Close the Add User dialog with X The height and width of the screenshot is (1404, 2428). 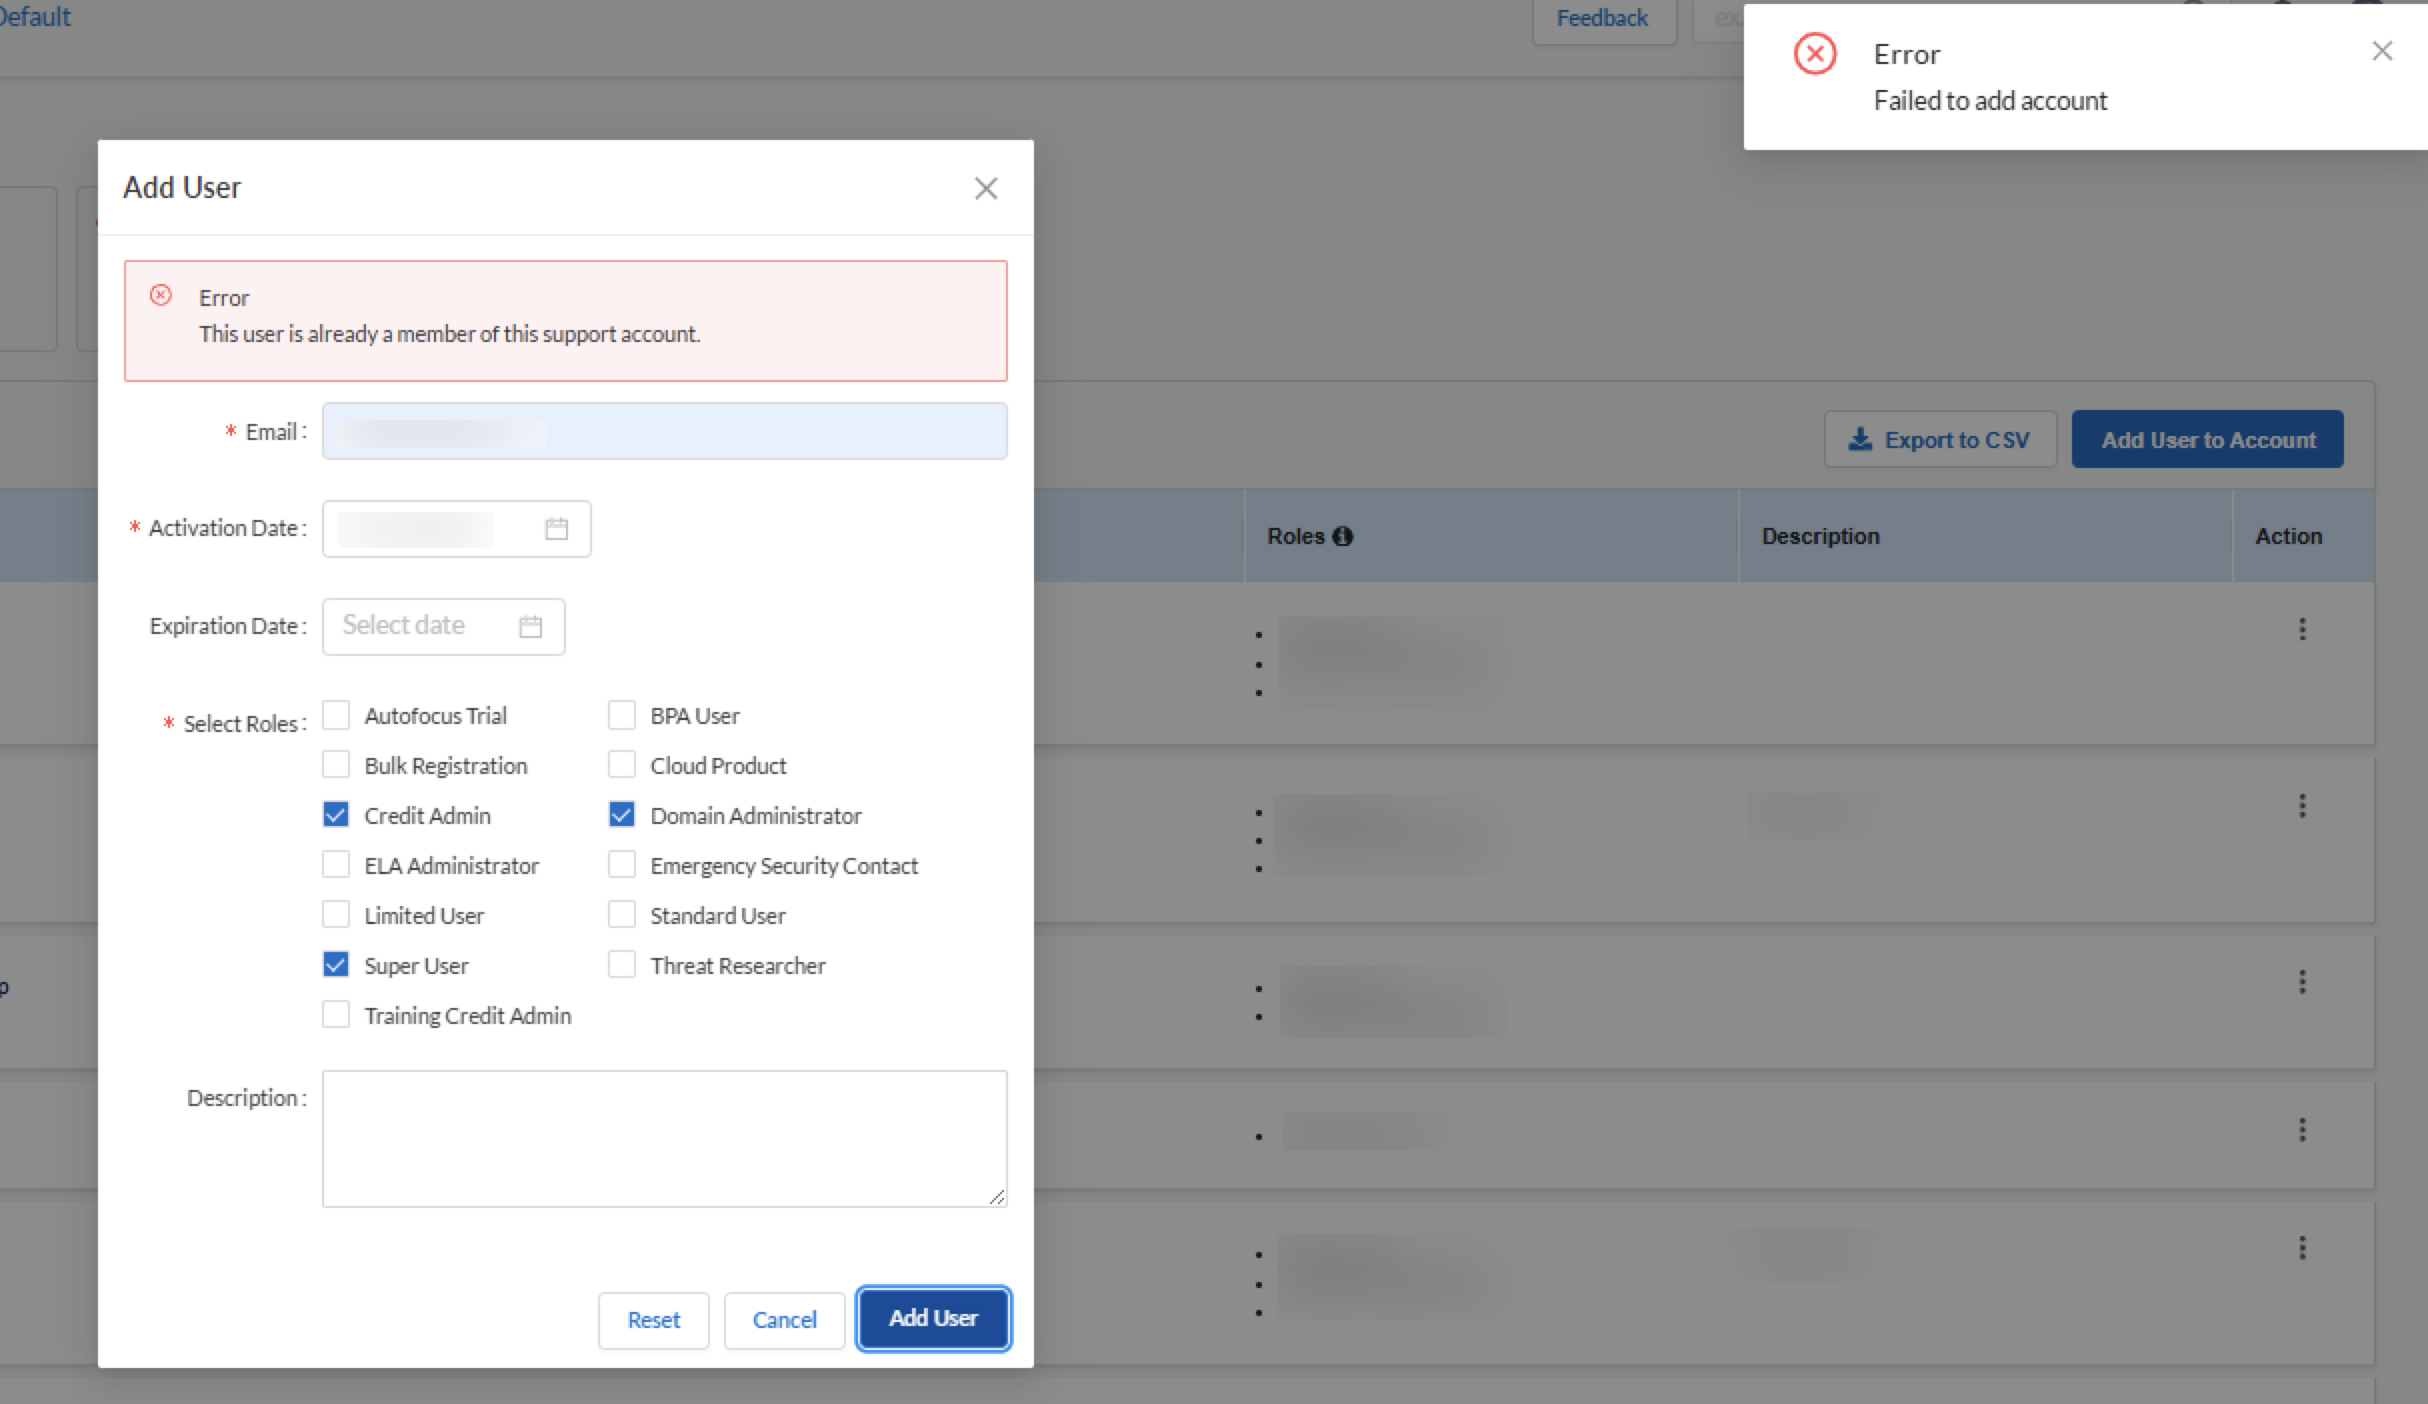click(986, 188)
